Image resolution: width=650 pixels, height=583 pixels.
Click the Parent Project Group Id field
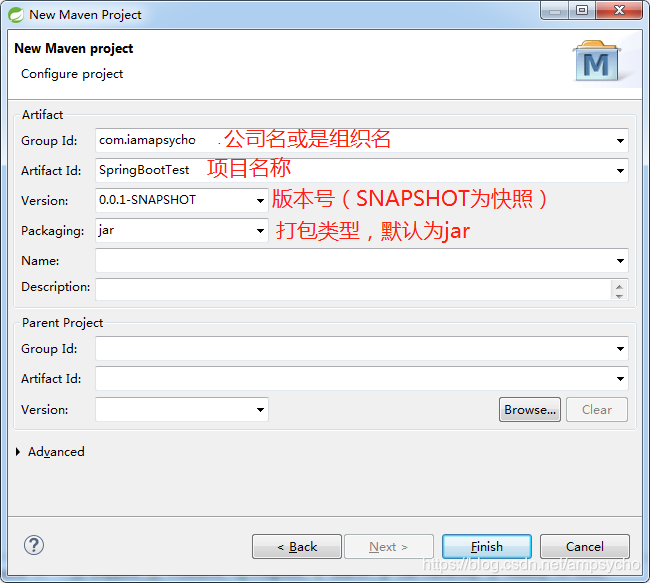pyautogui.click(x=361, y=349)
